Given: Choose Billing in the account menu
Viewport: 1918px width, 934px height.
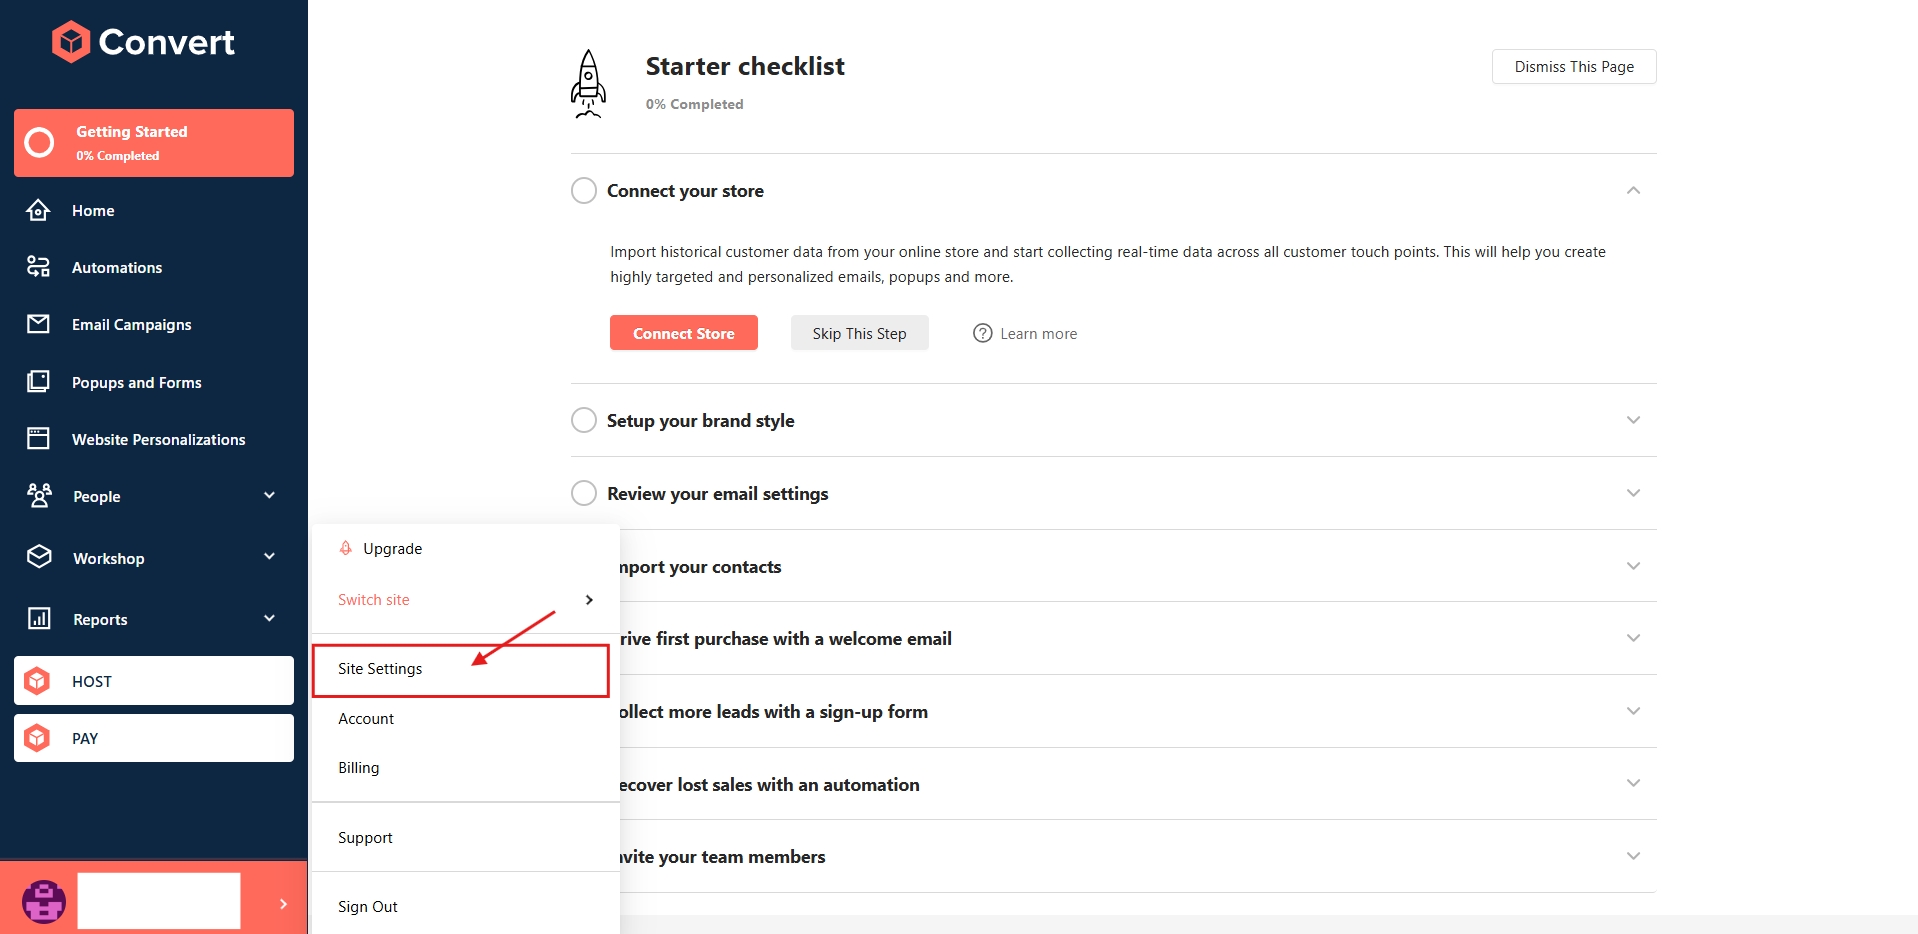Looking at the screenshot, I should click(x=359, y=768).
